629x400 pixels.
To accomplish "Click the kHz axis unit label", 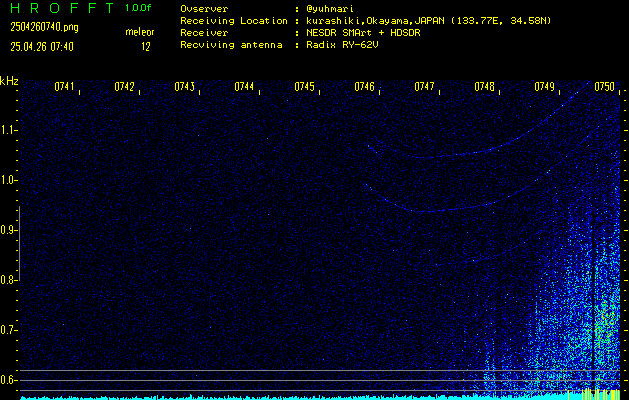I will pyautogui.click(x=9, y=81).
